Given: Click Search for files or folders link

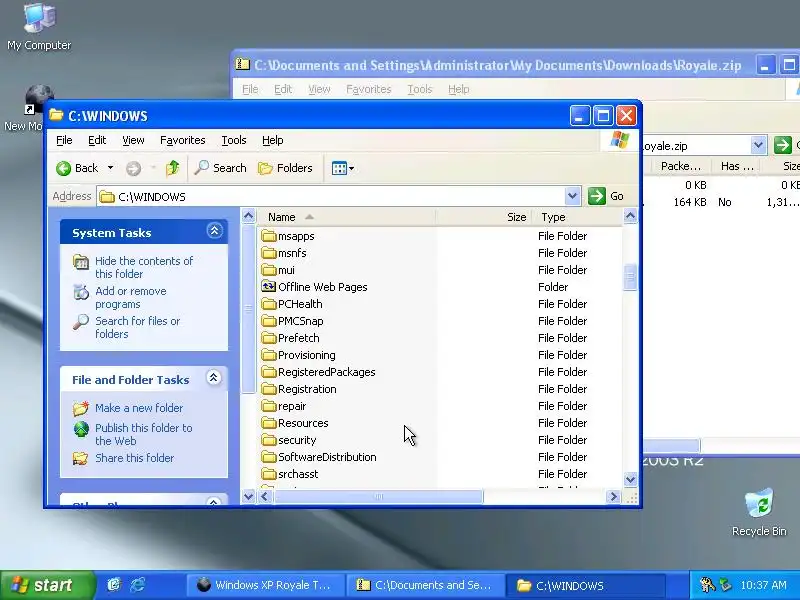Looking at the screenshot, I should coord(137,328).
